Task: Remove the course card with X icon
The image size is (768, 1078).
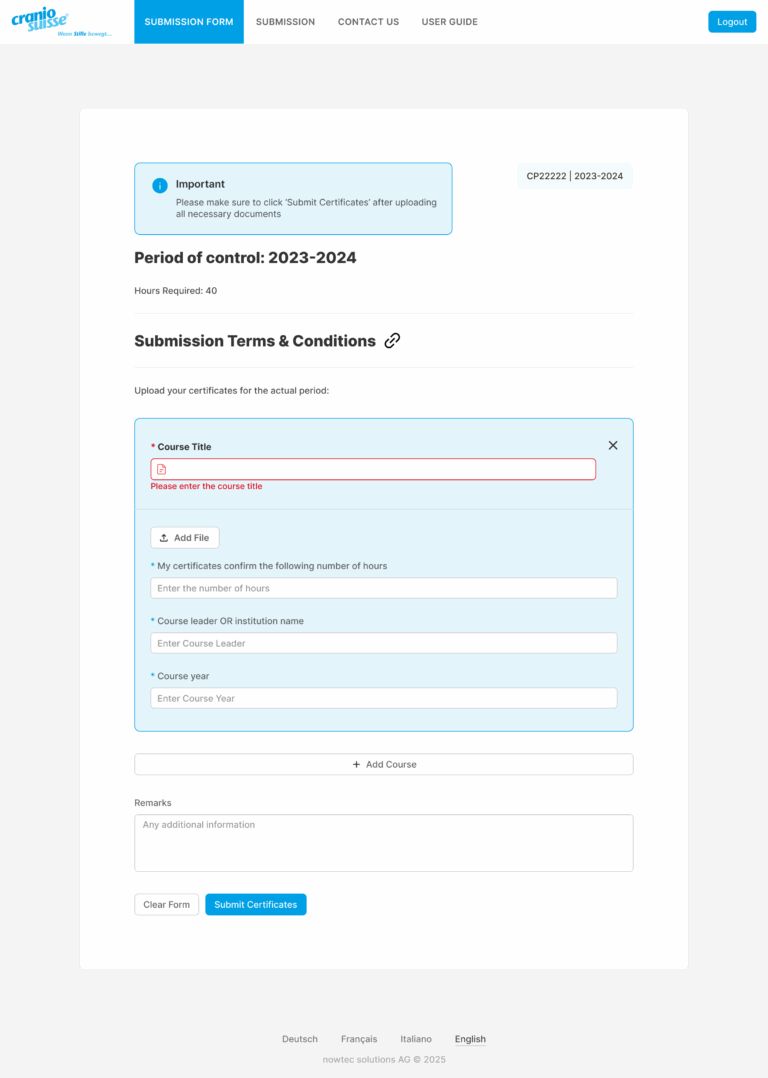Action: coord(613,445)
